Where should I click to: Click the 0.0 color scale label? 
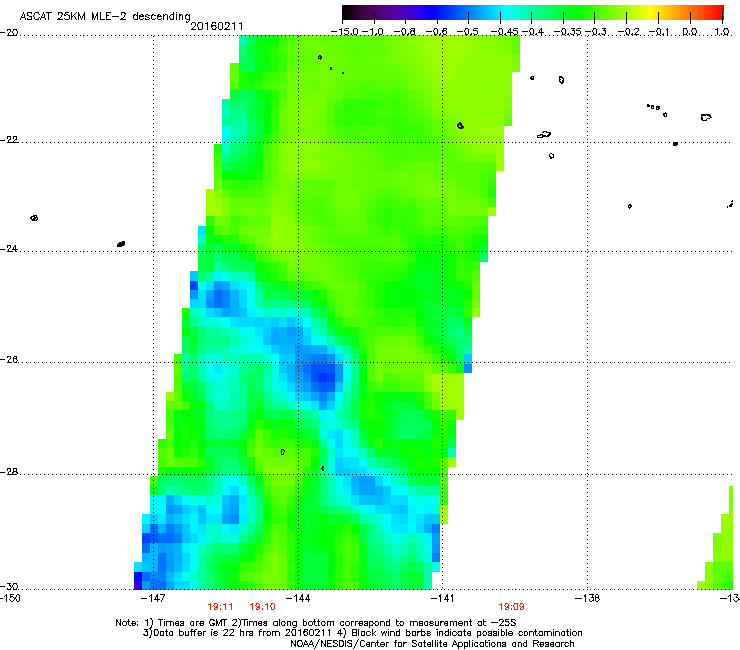(x=690, y=32)
